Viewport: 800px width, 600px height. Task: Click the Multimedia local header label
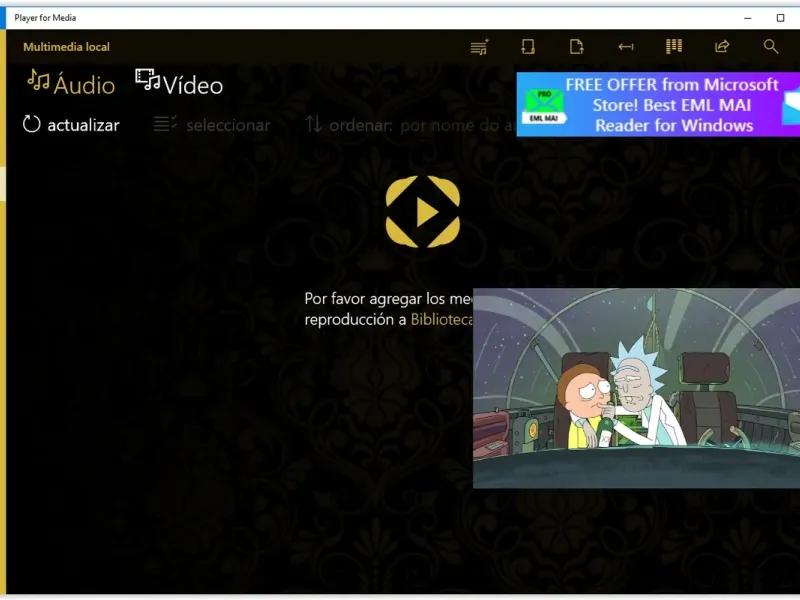[x=66, y=47]
